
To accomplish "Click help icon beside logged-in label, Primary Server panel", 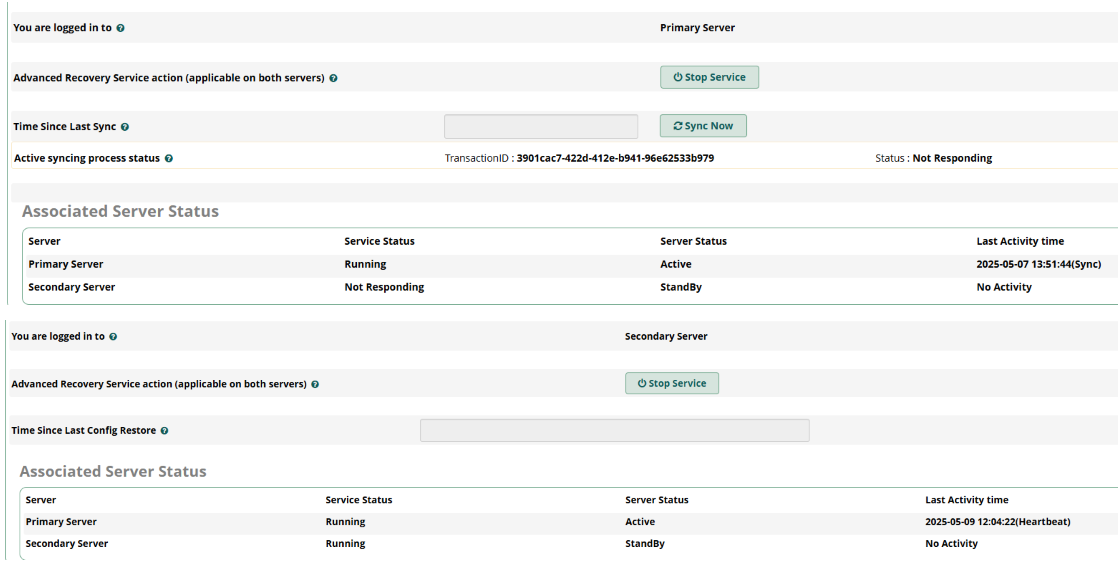I will coord(120,28).
